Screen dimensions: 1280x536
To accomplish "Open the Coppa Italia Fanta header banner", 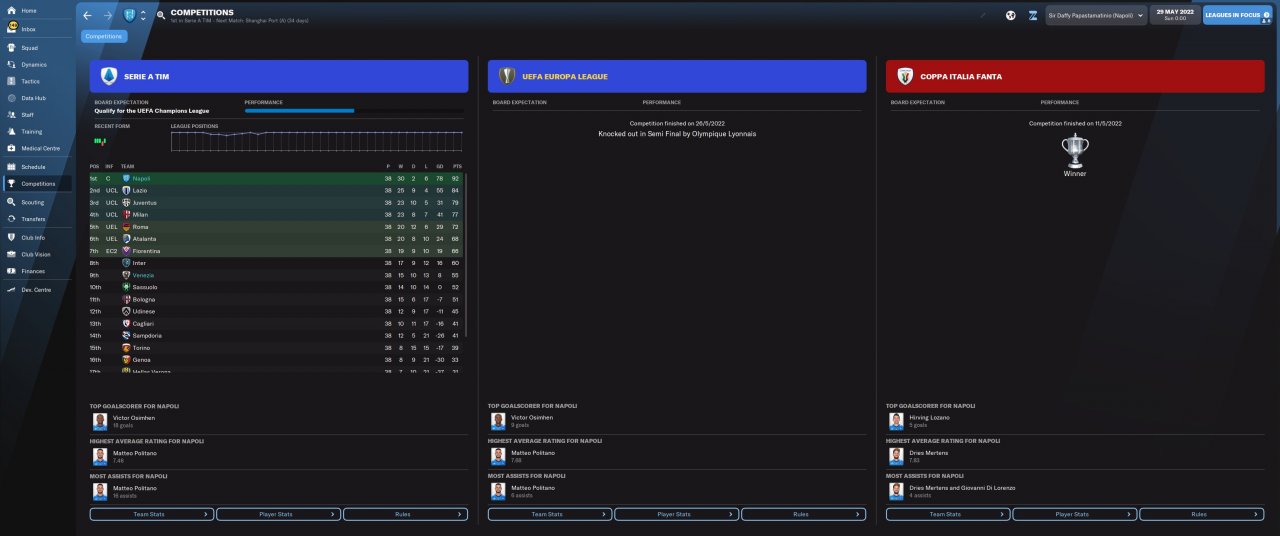I will pyautogui.click(x=1075, y=76).
